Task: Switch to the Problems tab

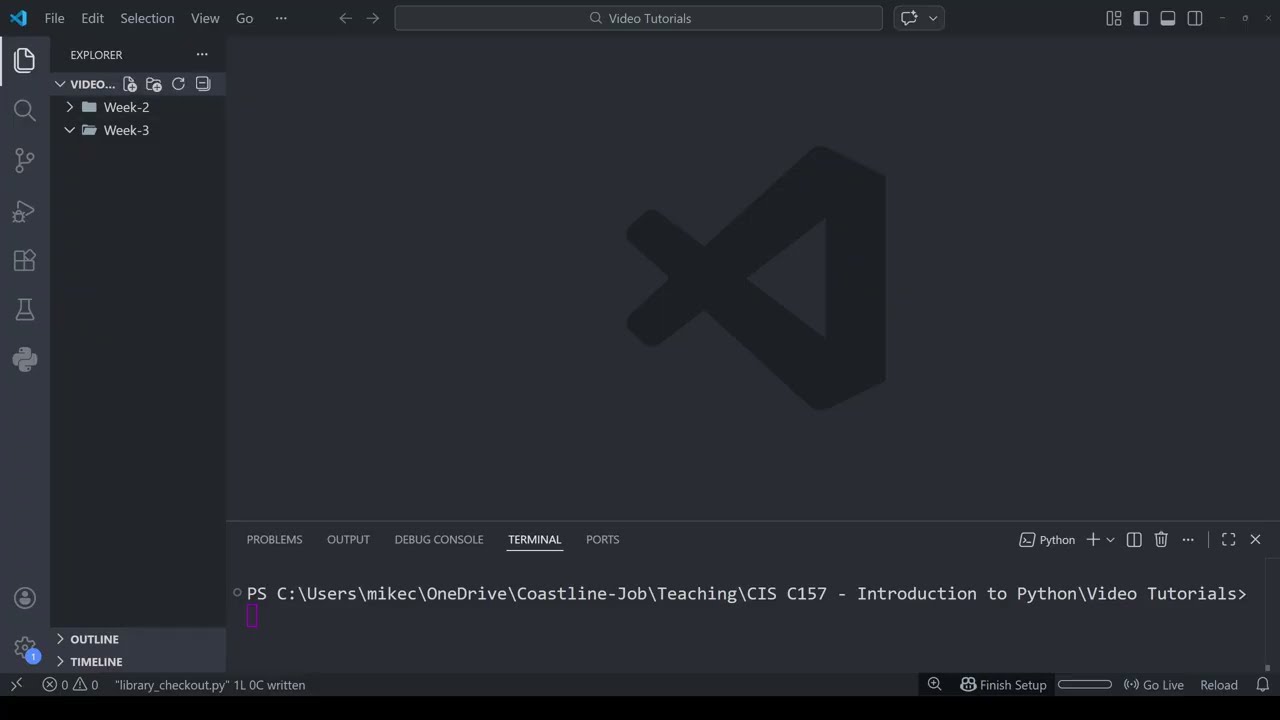Action: tap(274, 540)
